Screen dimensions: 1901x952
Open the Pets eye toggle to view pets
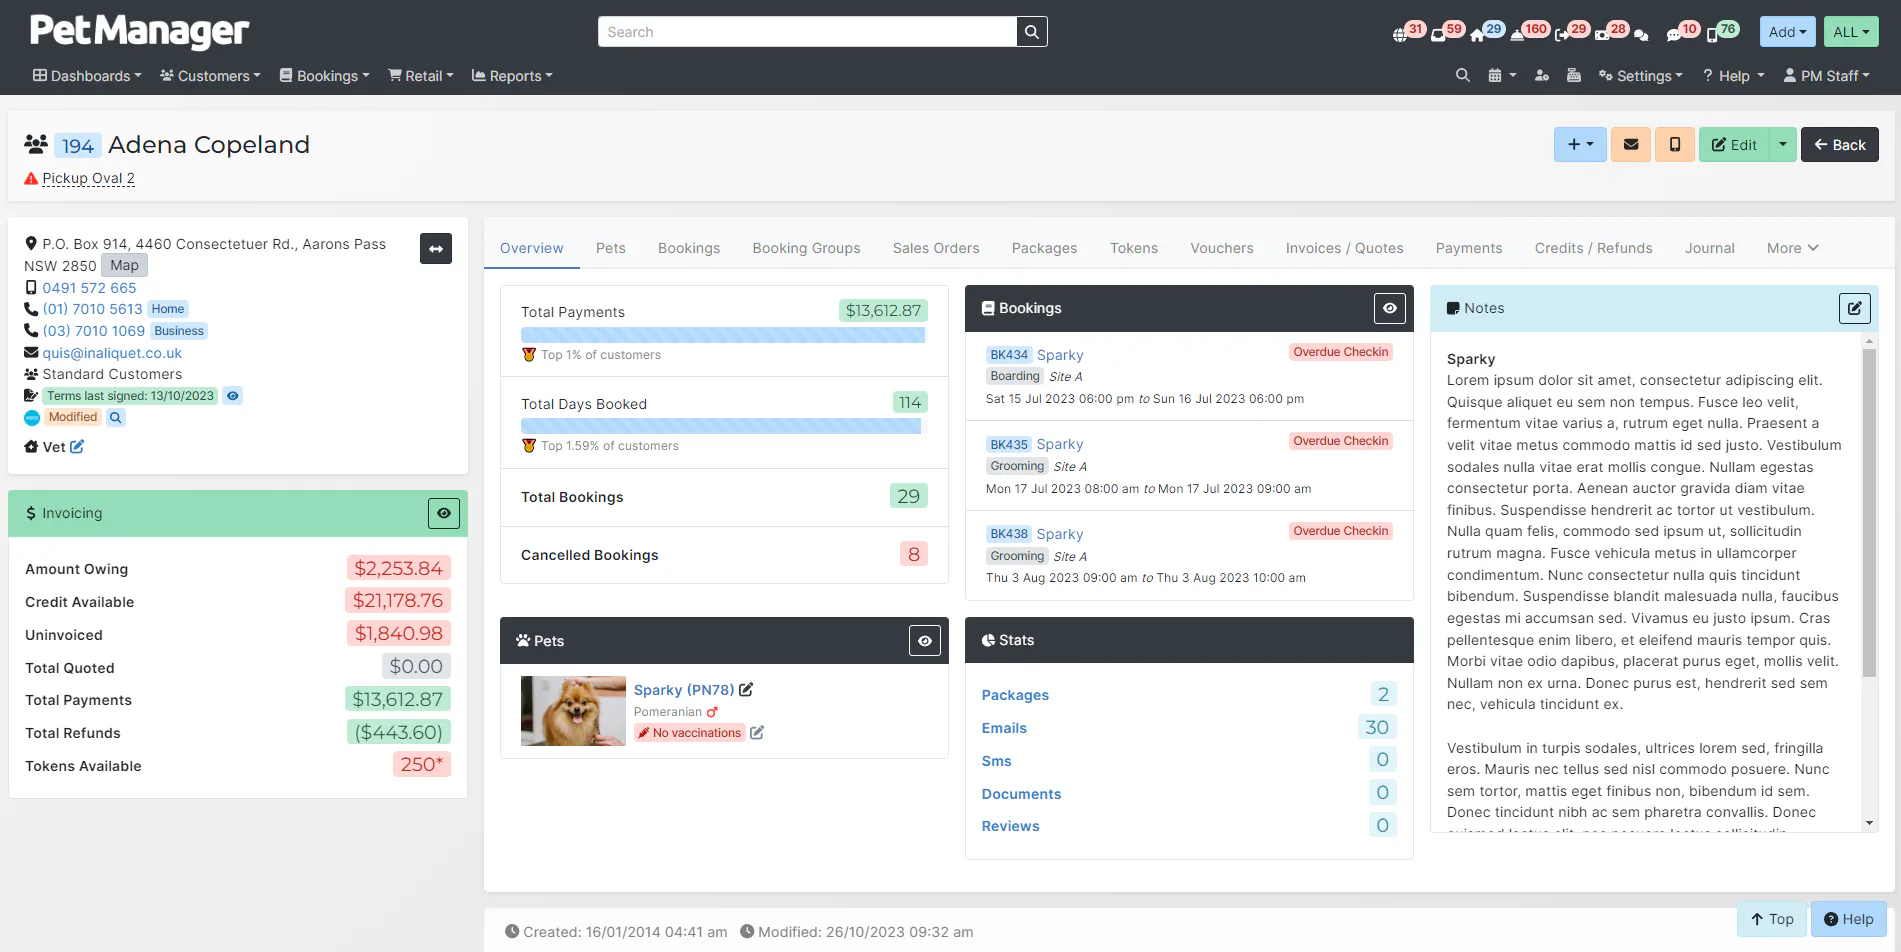pos(923,640)
